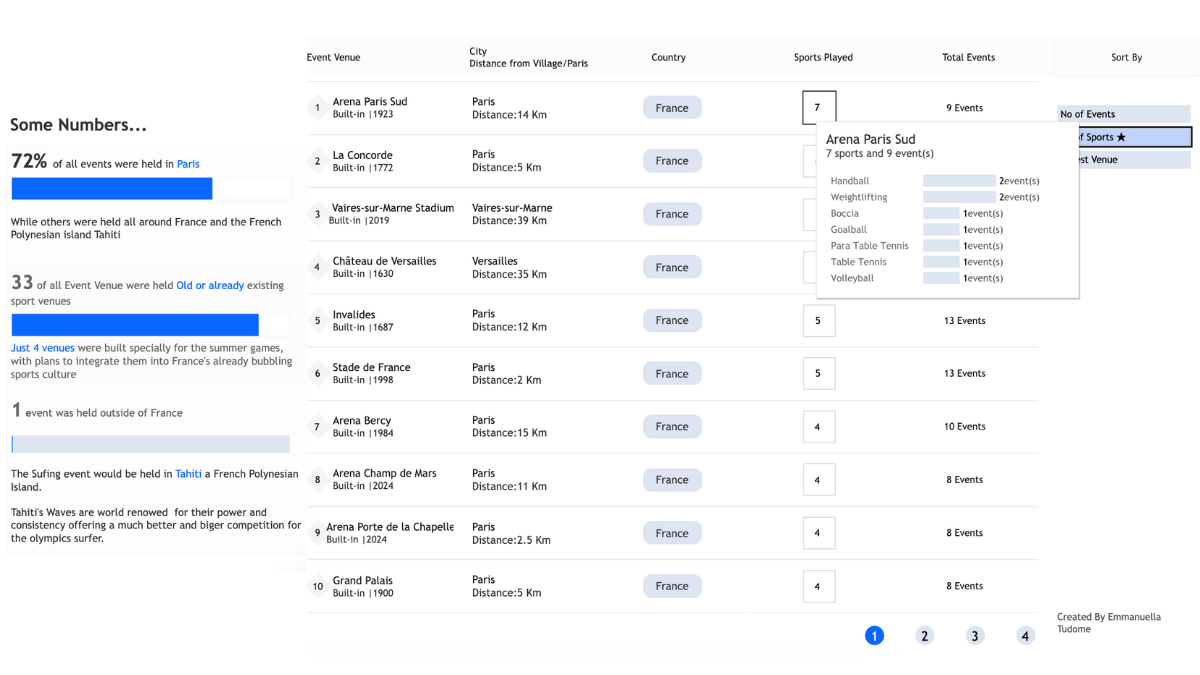The height and width of the screenshot is (675, 1200).
Task: Click the highlighted page 1 circle
Action: (874, 635)
